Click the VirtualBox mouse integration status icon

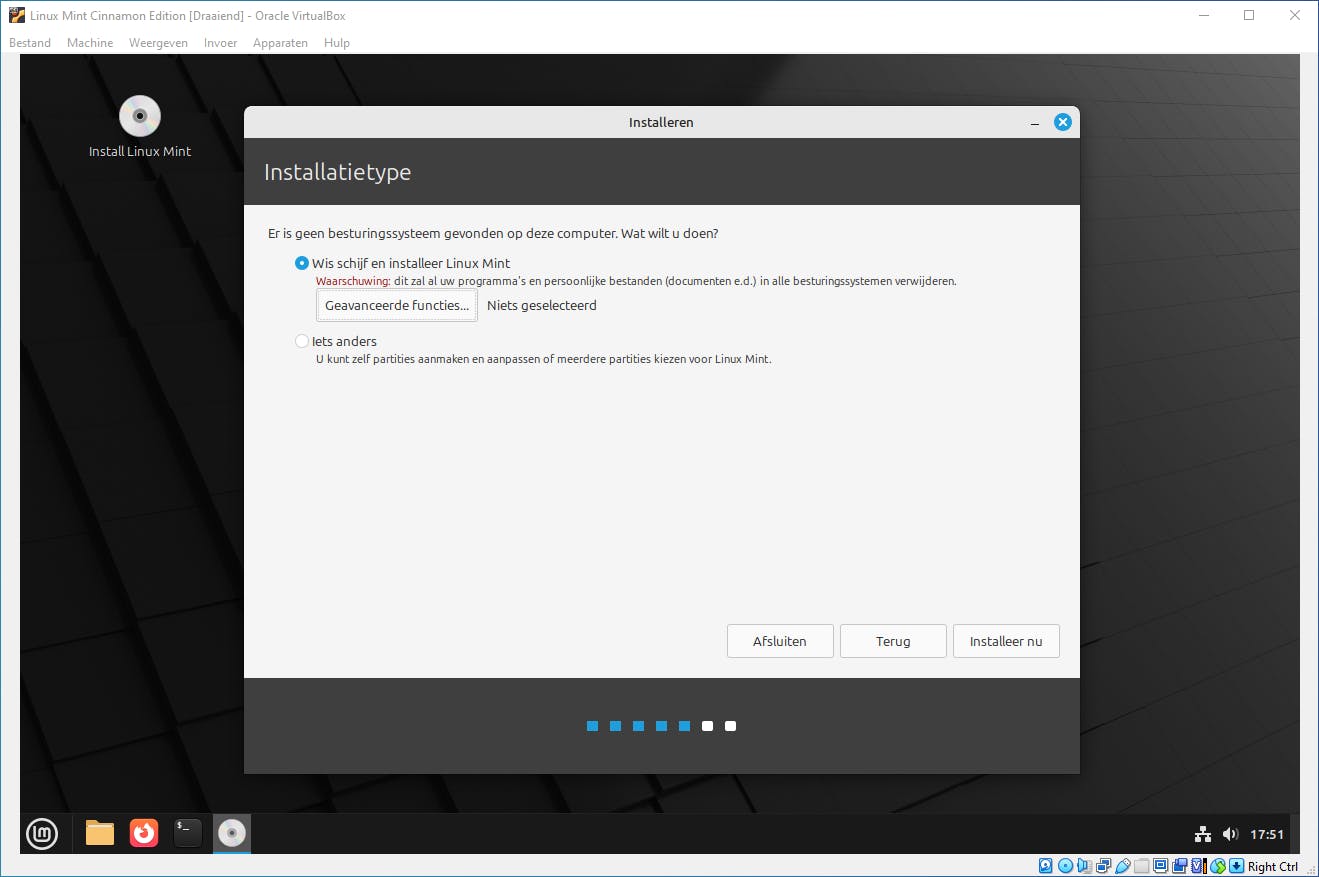[1217, 866]
